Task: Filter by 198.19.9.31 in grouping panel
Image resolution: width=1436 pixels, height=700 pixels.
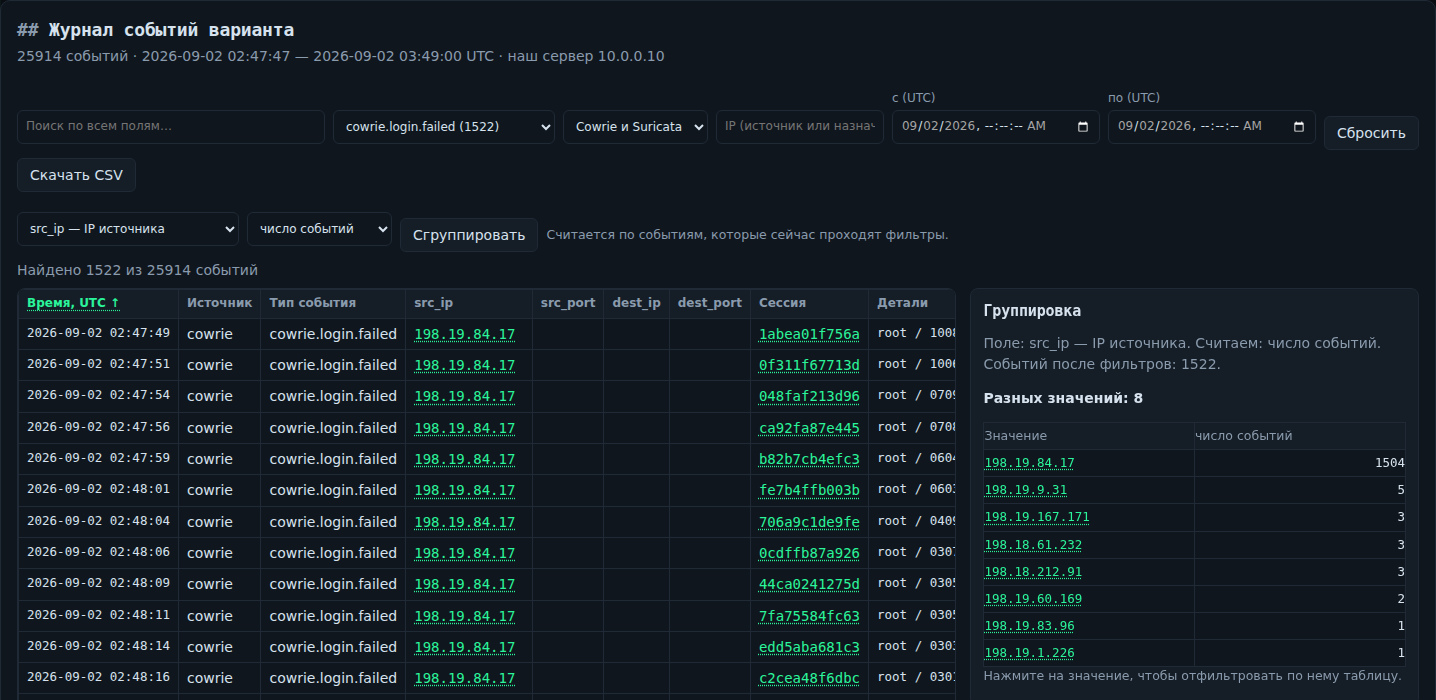Action: point(1026,490)
